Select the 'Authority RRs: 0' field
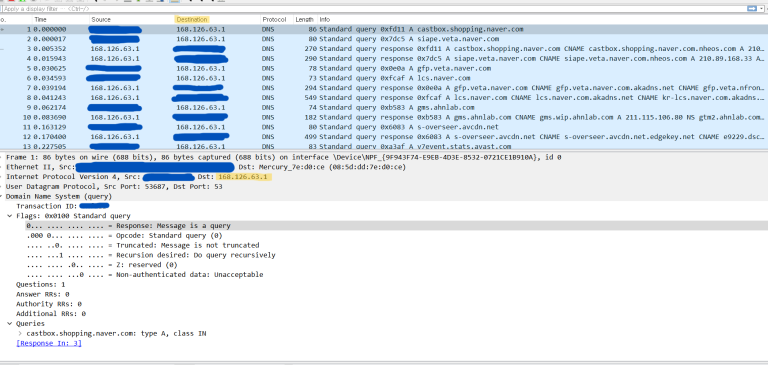The image size is (768, 365). tap(48, 304)
